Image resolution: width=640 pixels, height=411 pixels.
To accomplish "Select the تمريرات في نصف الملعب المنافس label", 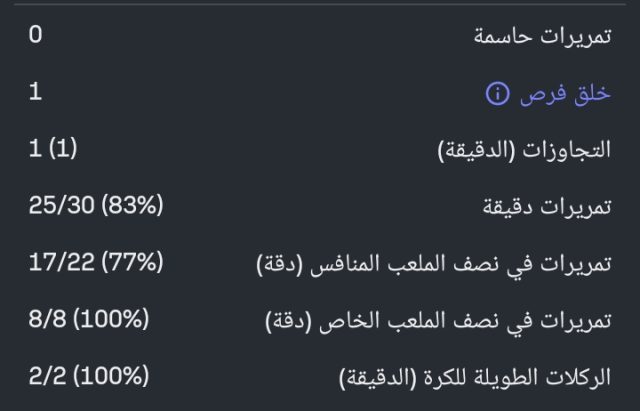I will [433, 265].
